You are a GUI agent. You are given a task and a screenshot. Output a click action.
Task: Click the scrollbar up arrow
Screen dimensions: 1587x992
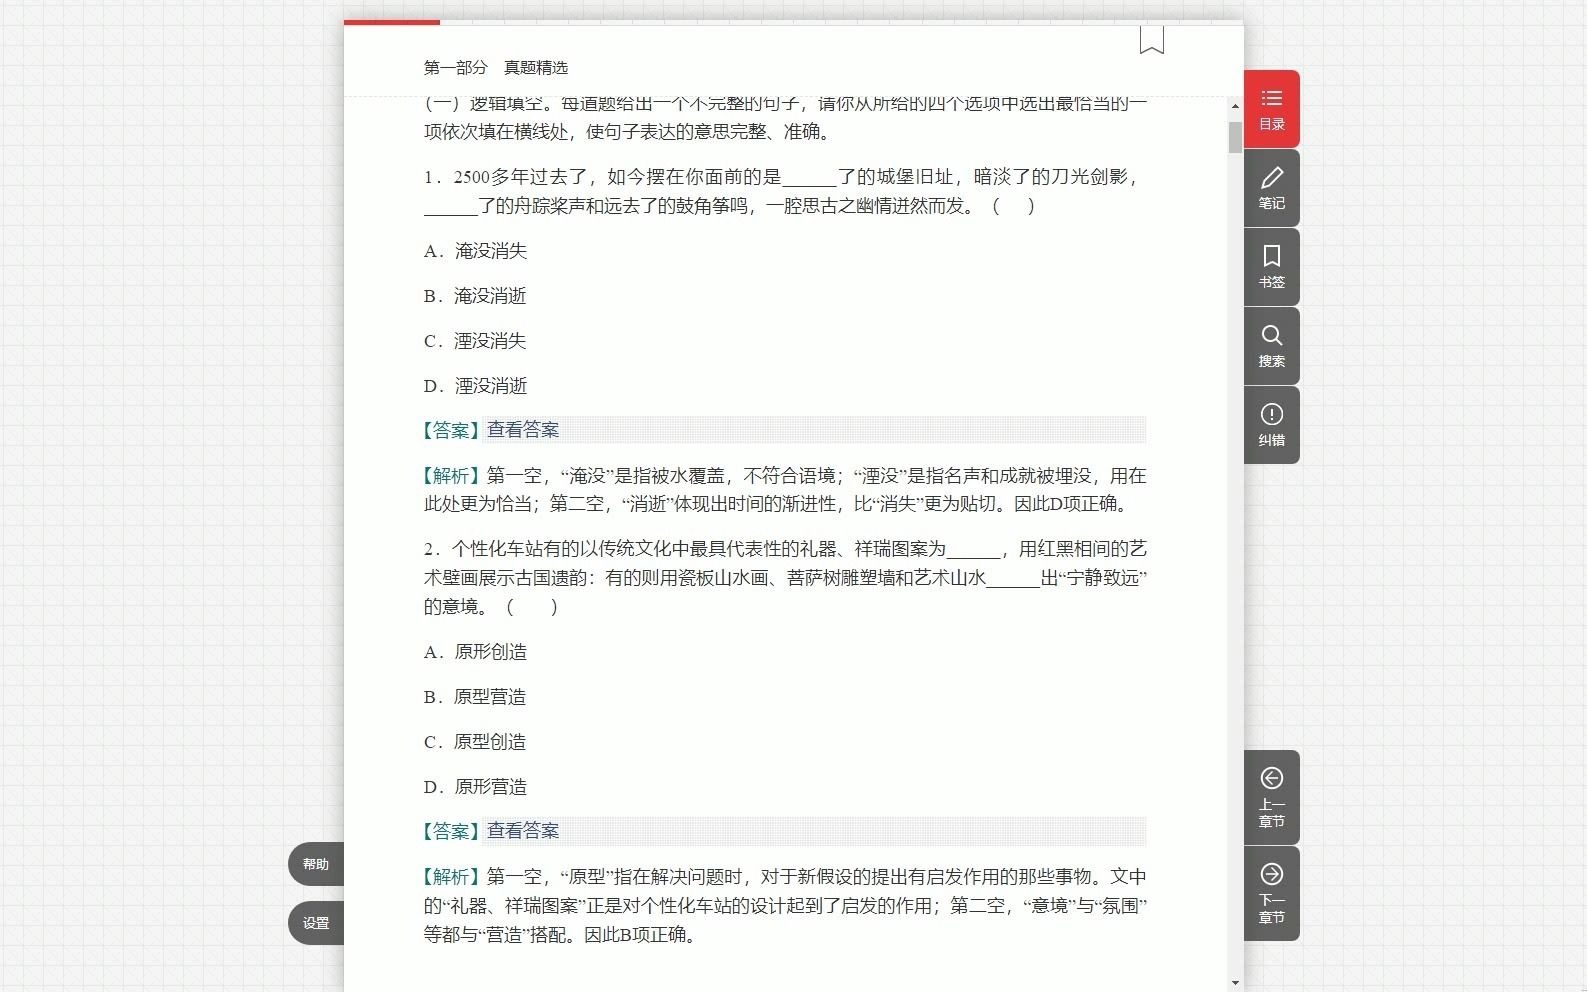(x=1235, y=106)
